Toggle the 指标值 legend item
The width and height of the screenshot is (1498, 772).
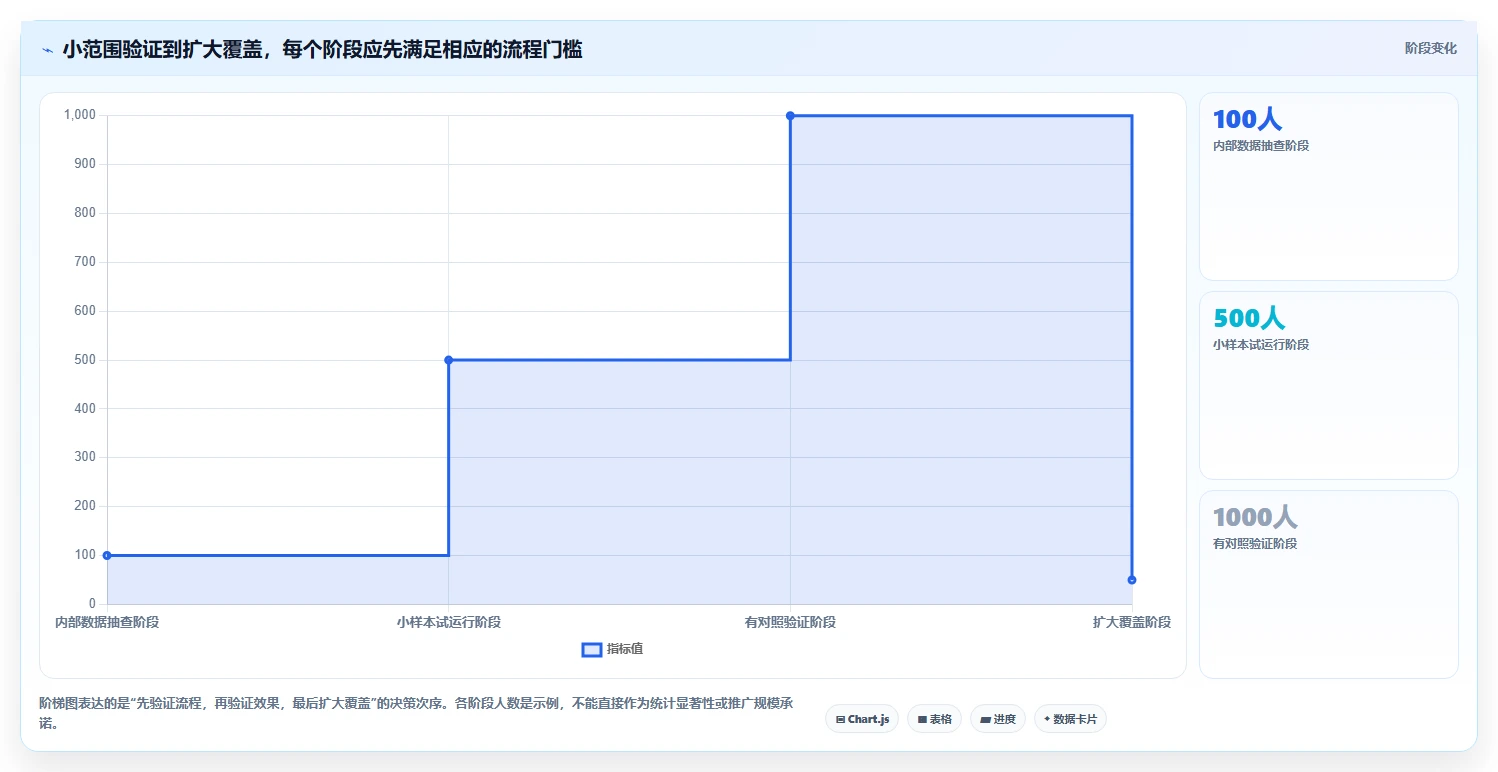point(612,649)
